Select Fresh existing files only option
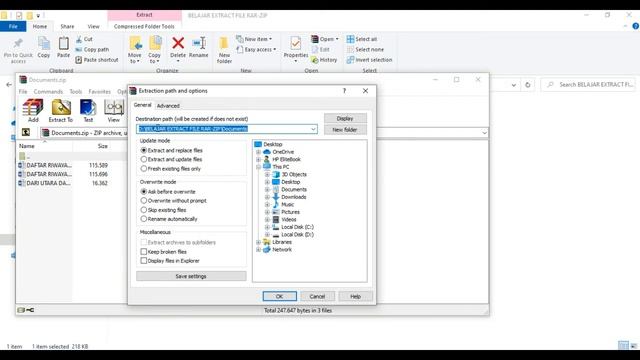This screenshot has height=360, width=640. pyautogui.click(x=171, y=169)
